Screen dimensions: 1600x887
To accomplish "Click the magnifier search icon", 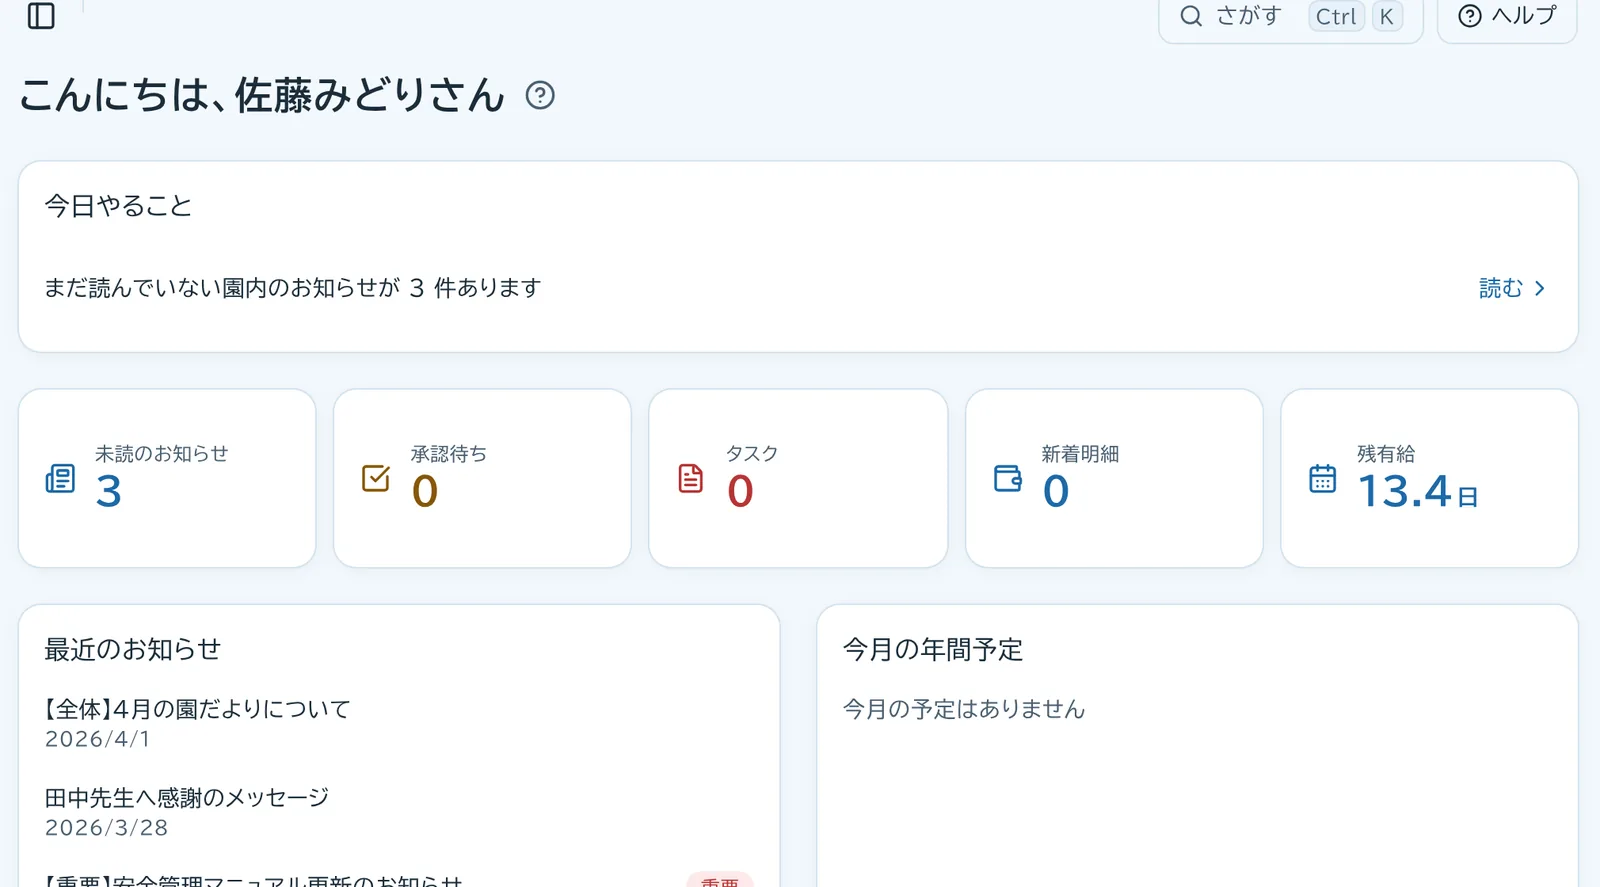I will coord(1191,16).
